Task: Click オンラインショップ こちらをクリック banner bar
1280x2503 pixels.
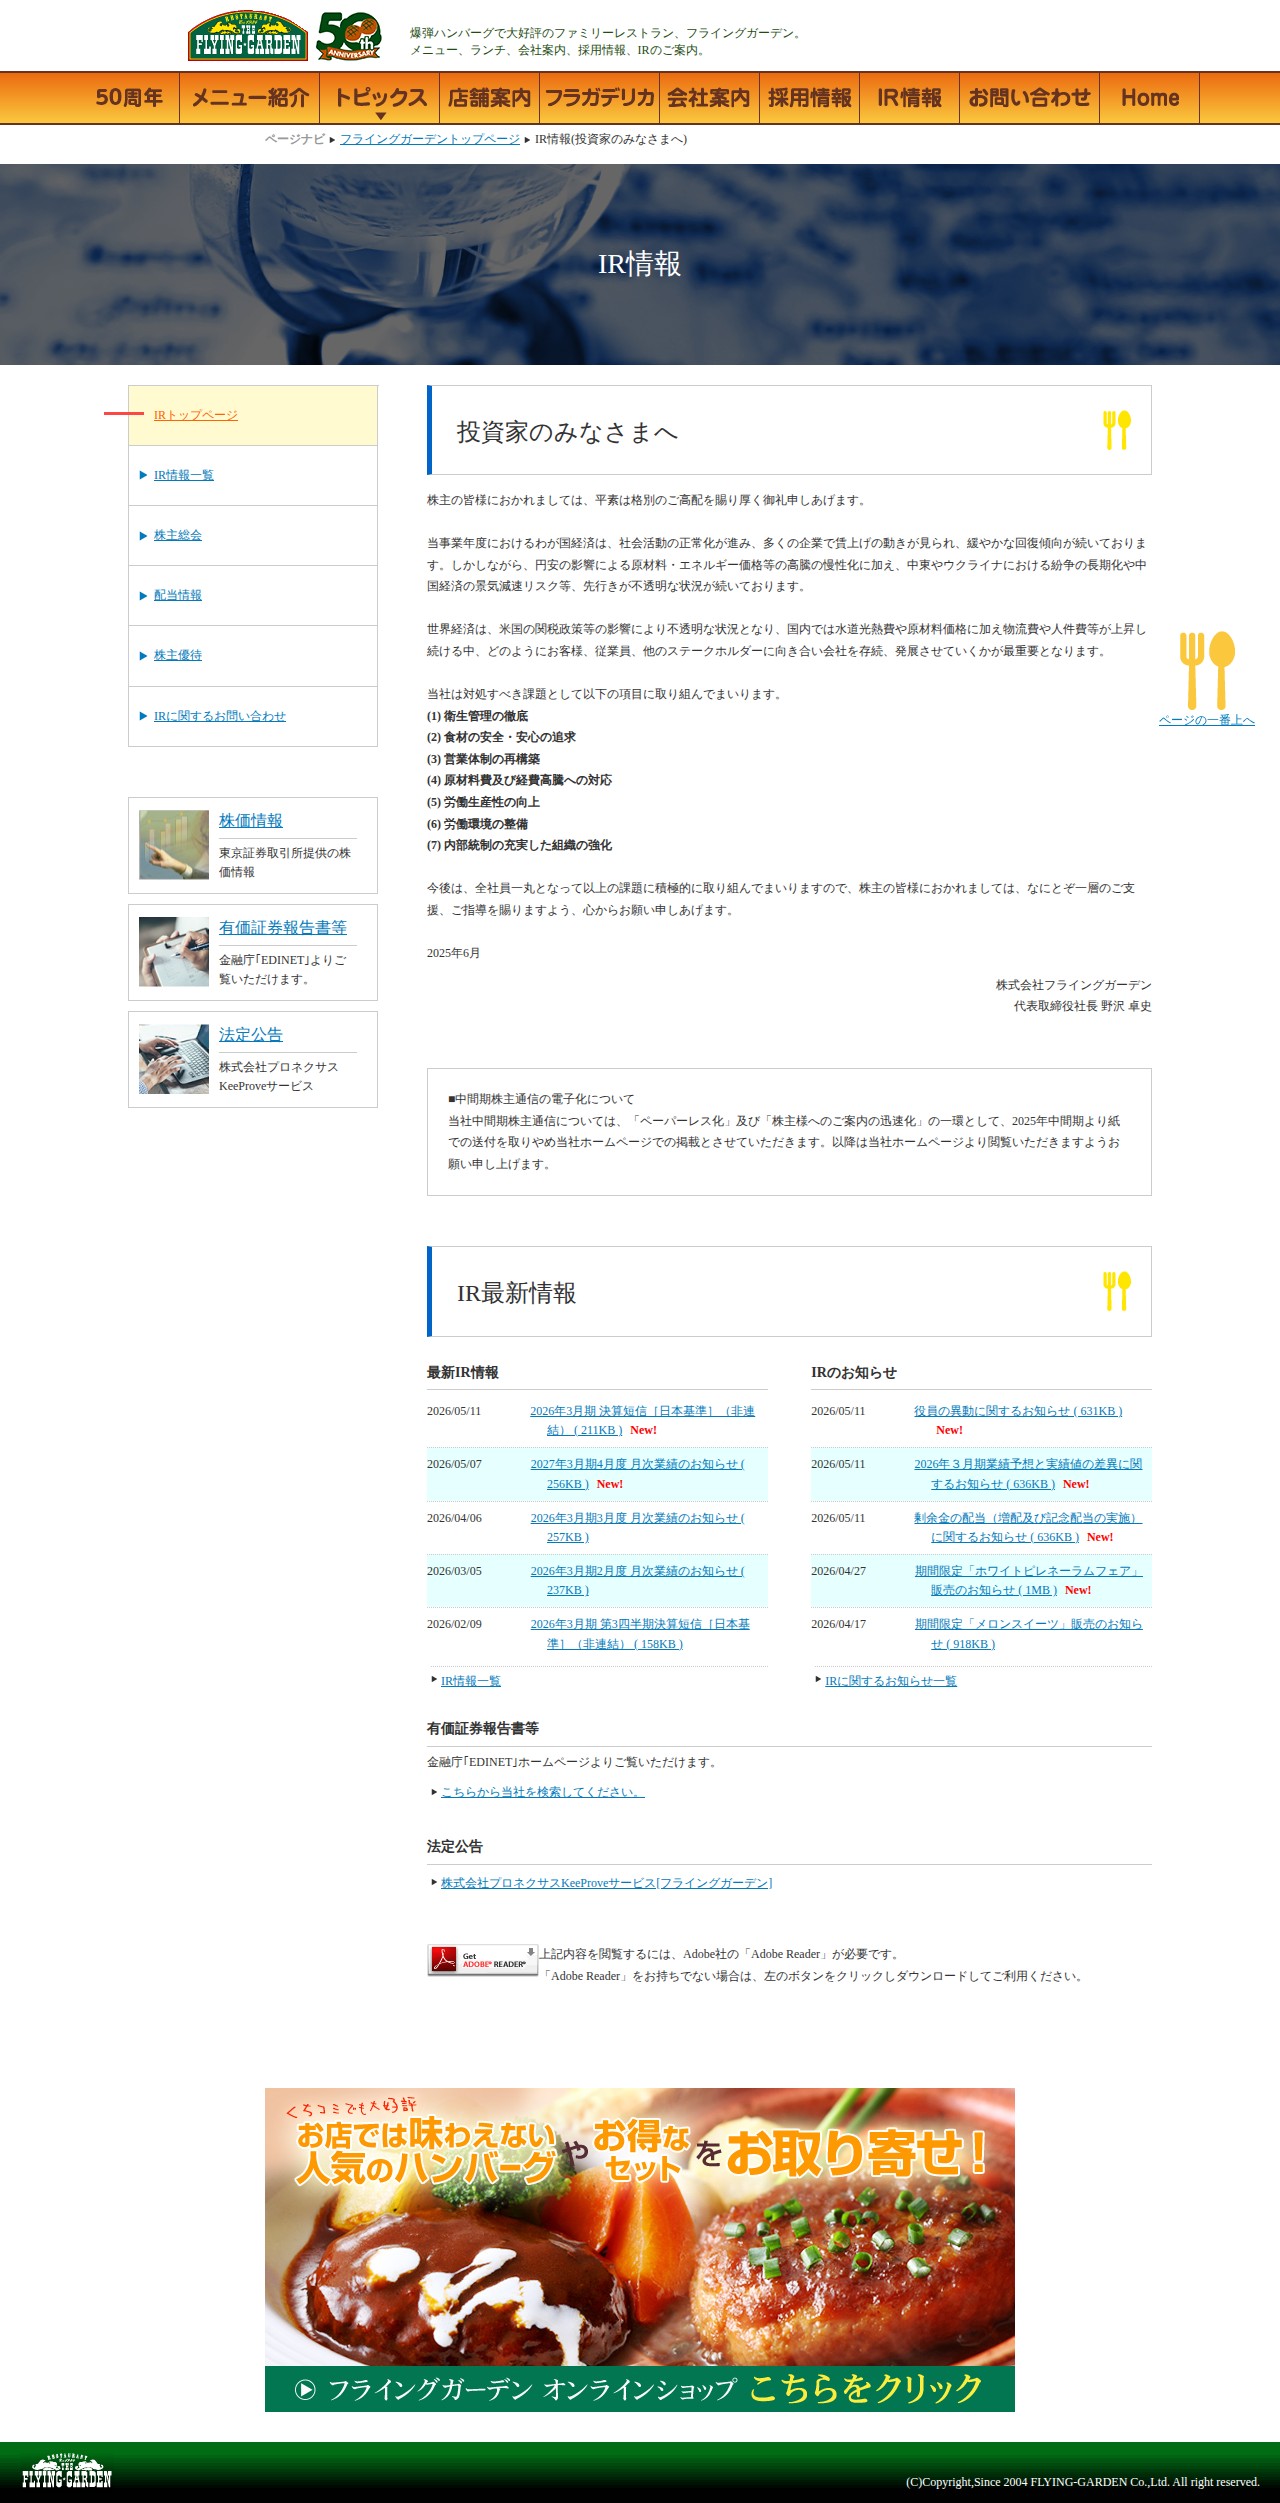Action: click(640, 2389)
